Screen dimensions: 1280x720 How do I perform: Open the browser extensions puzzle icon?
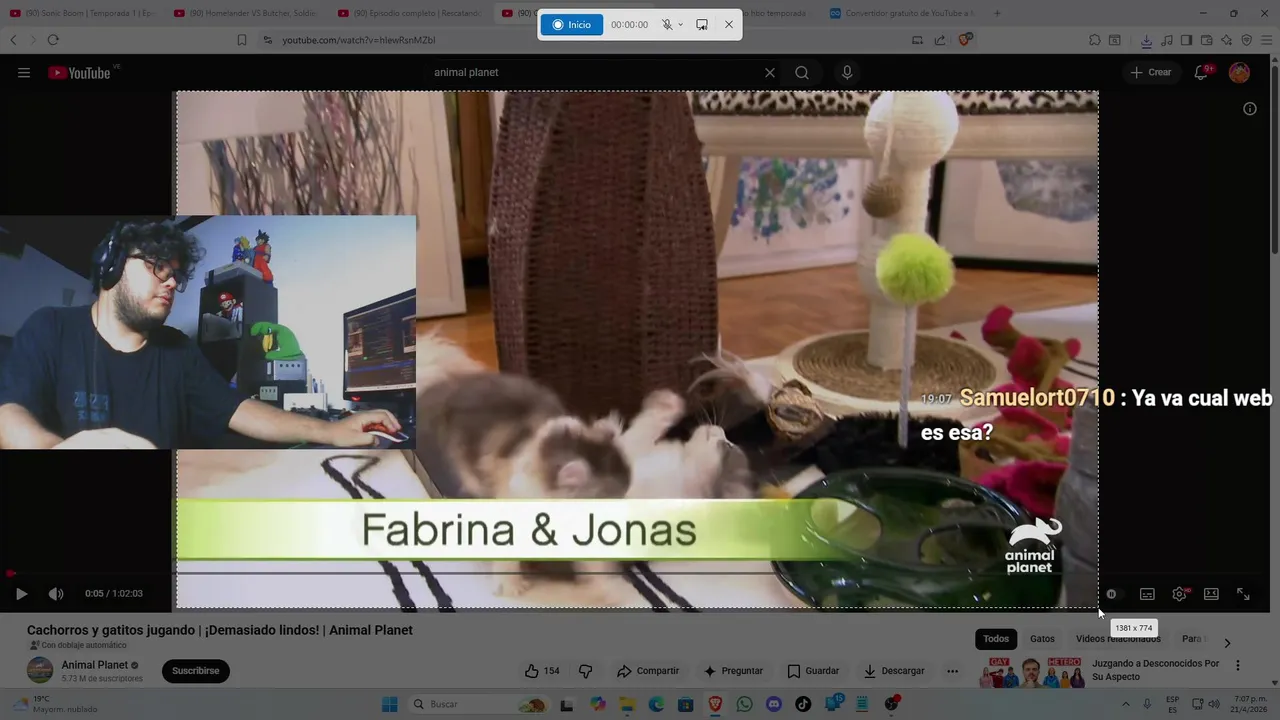click(1095, 40)
